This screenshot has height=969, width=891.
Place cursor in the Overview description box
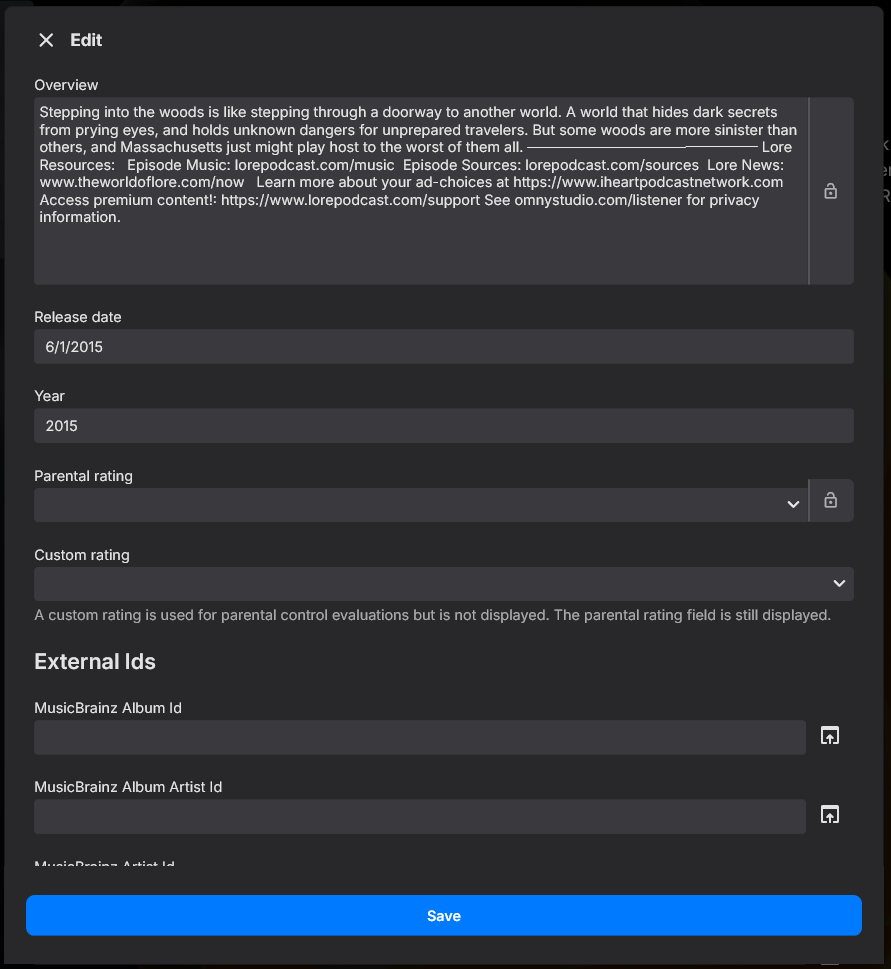coord(420,190)
